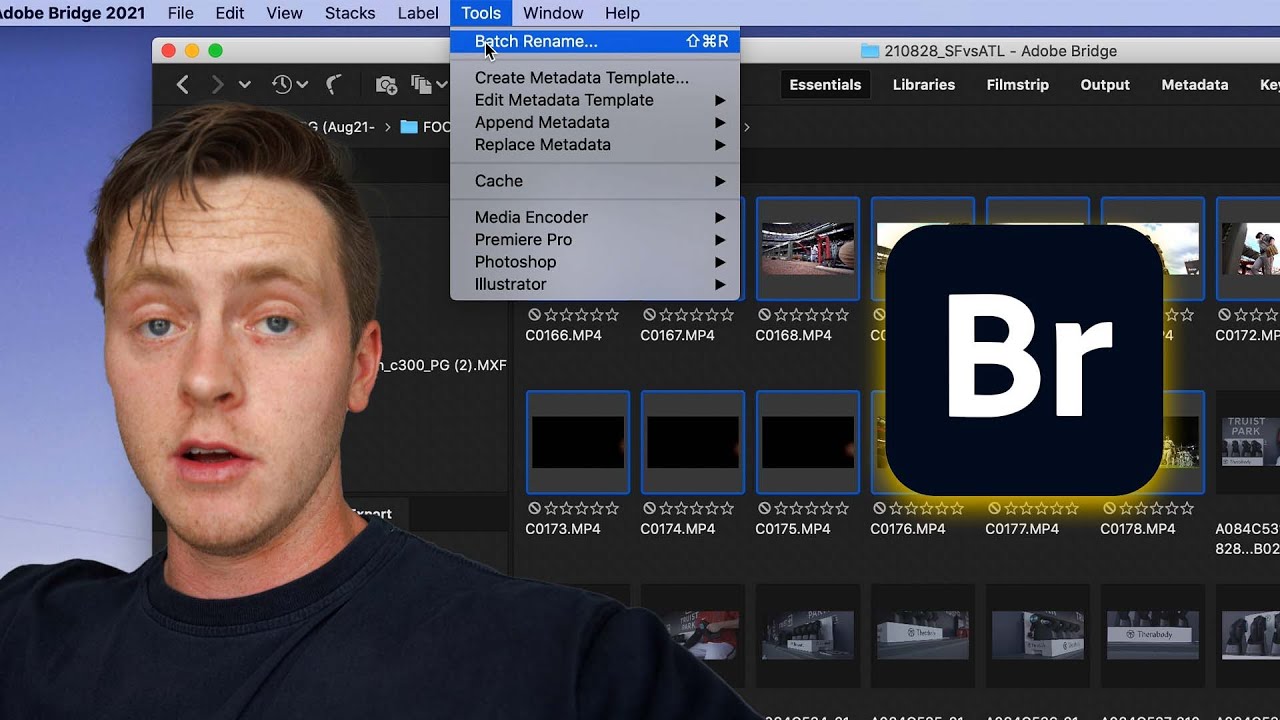
Task: Select the C0173.MP4 thumbnail
Action: point(578,442)
